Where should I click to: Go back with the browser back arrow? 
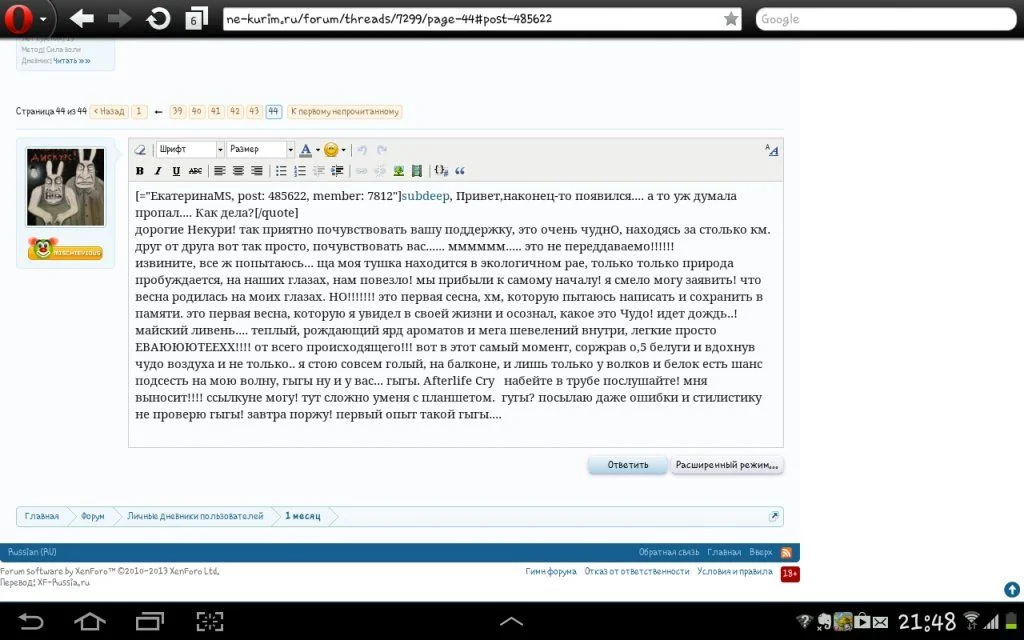coord(82,18)
